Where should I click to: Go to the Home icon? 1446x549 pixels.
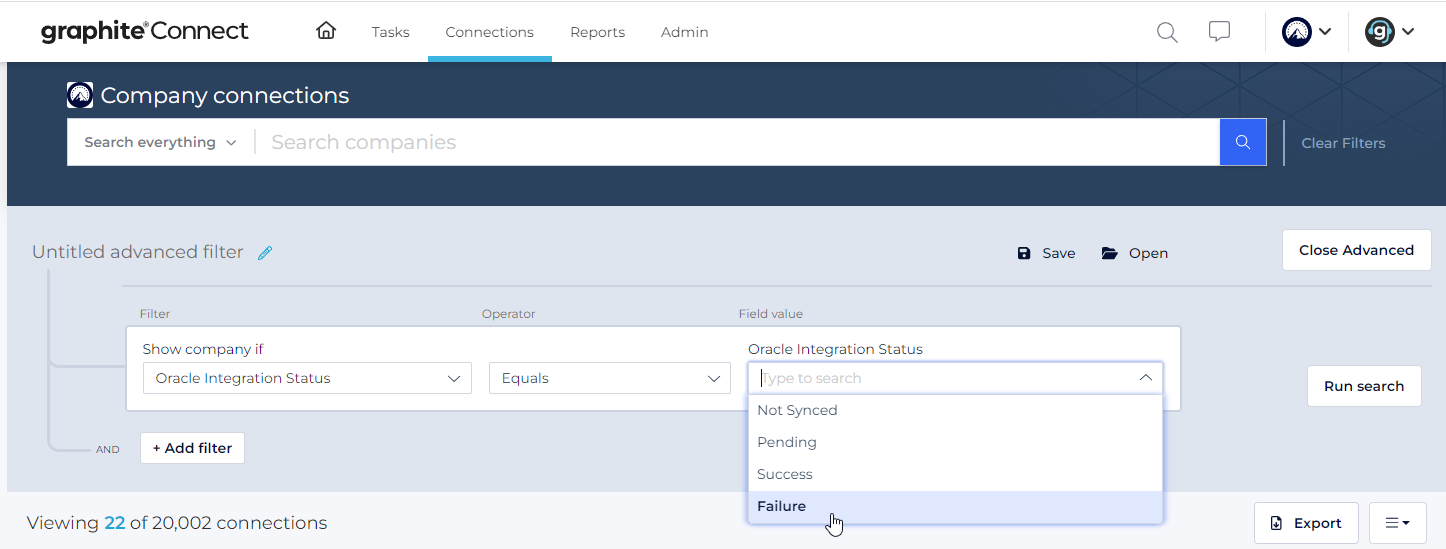(325, 31)
